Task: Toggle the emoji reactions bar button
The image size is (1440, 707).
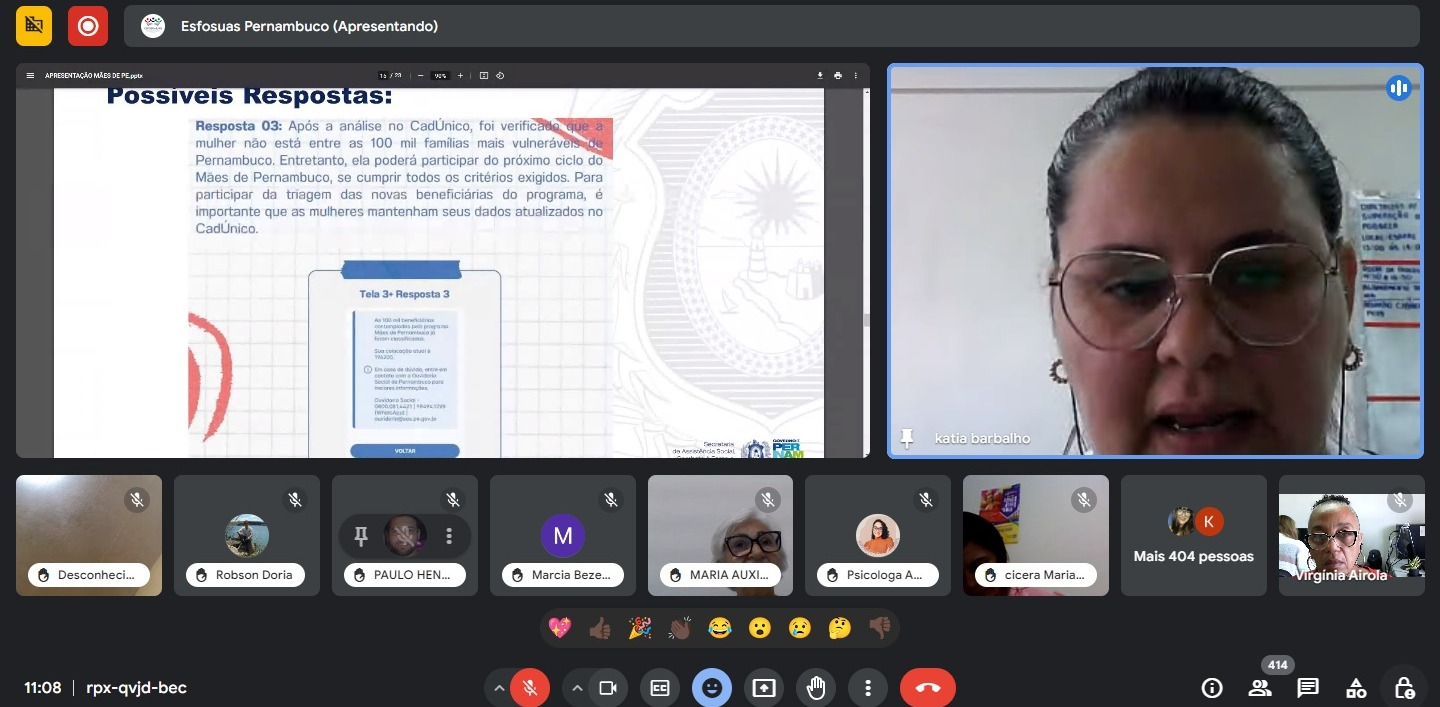Action: tap(712, 688)
